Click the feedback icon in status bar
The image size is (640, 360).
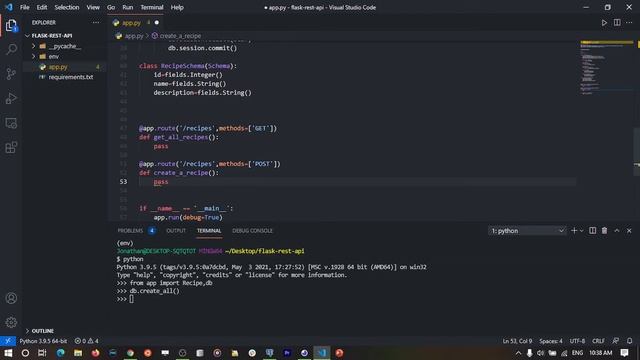tap(616, 341)
